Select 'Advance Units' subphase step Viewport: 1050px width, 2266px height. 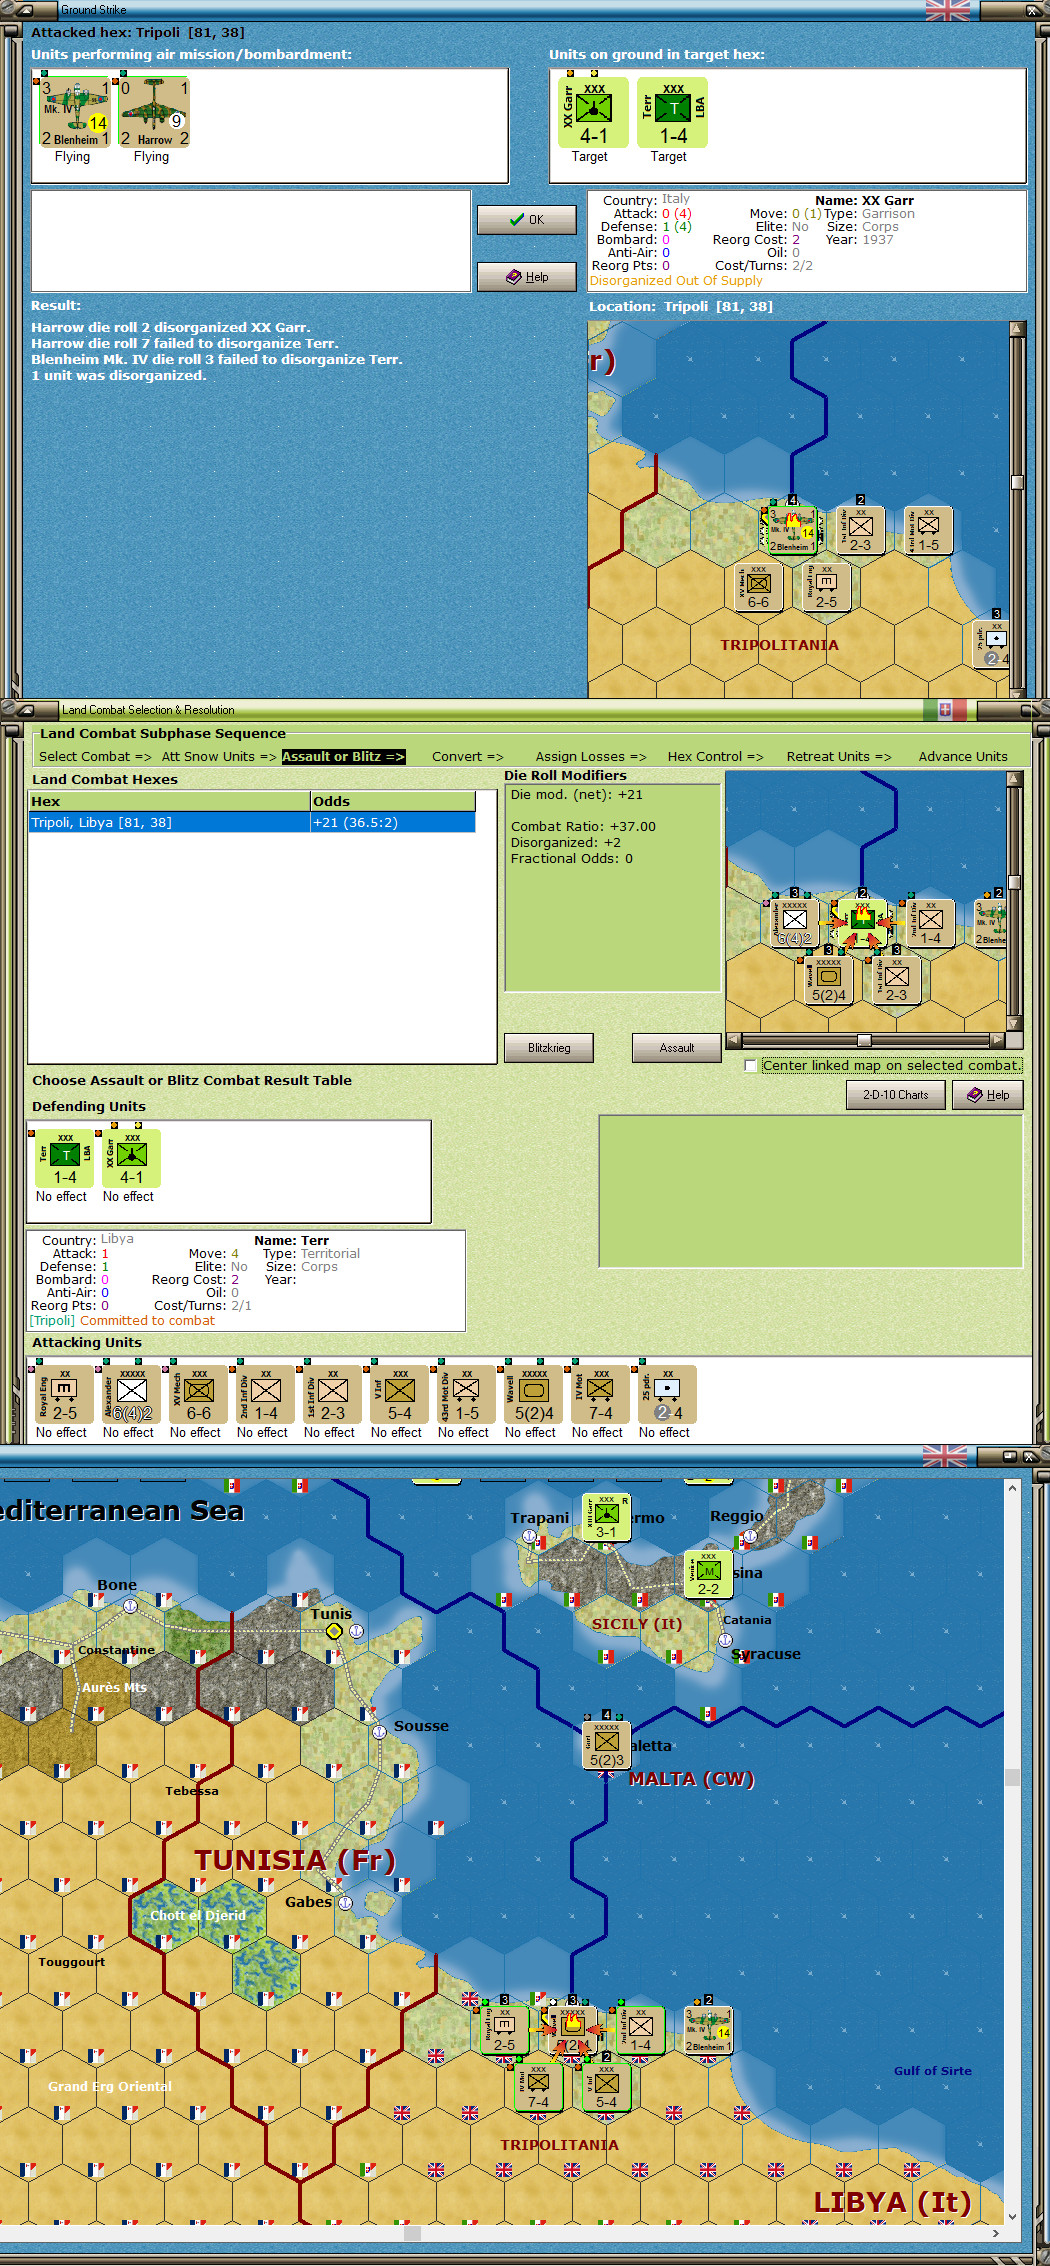963,757
